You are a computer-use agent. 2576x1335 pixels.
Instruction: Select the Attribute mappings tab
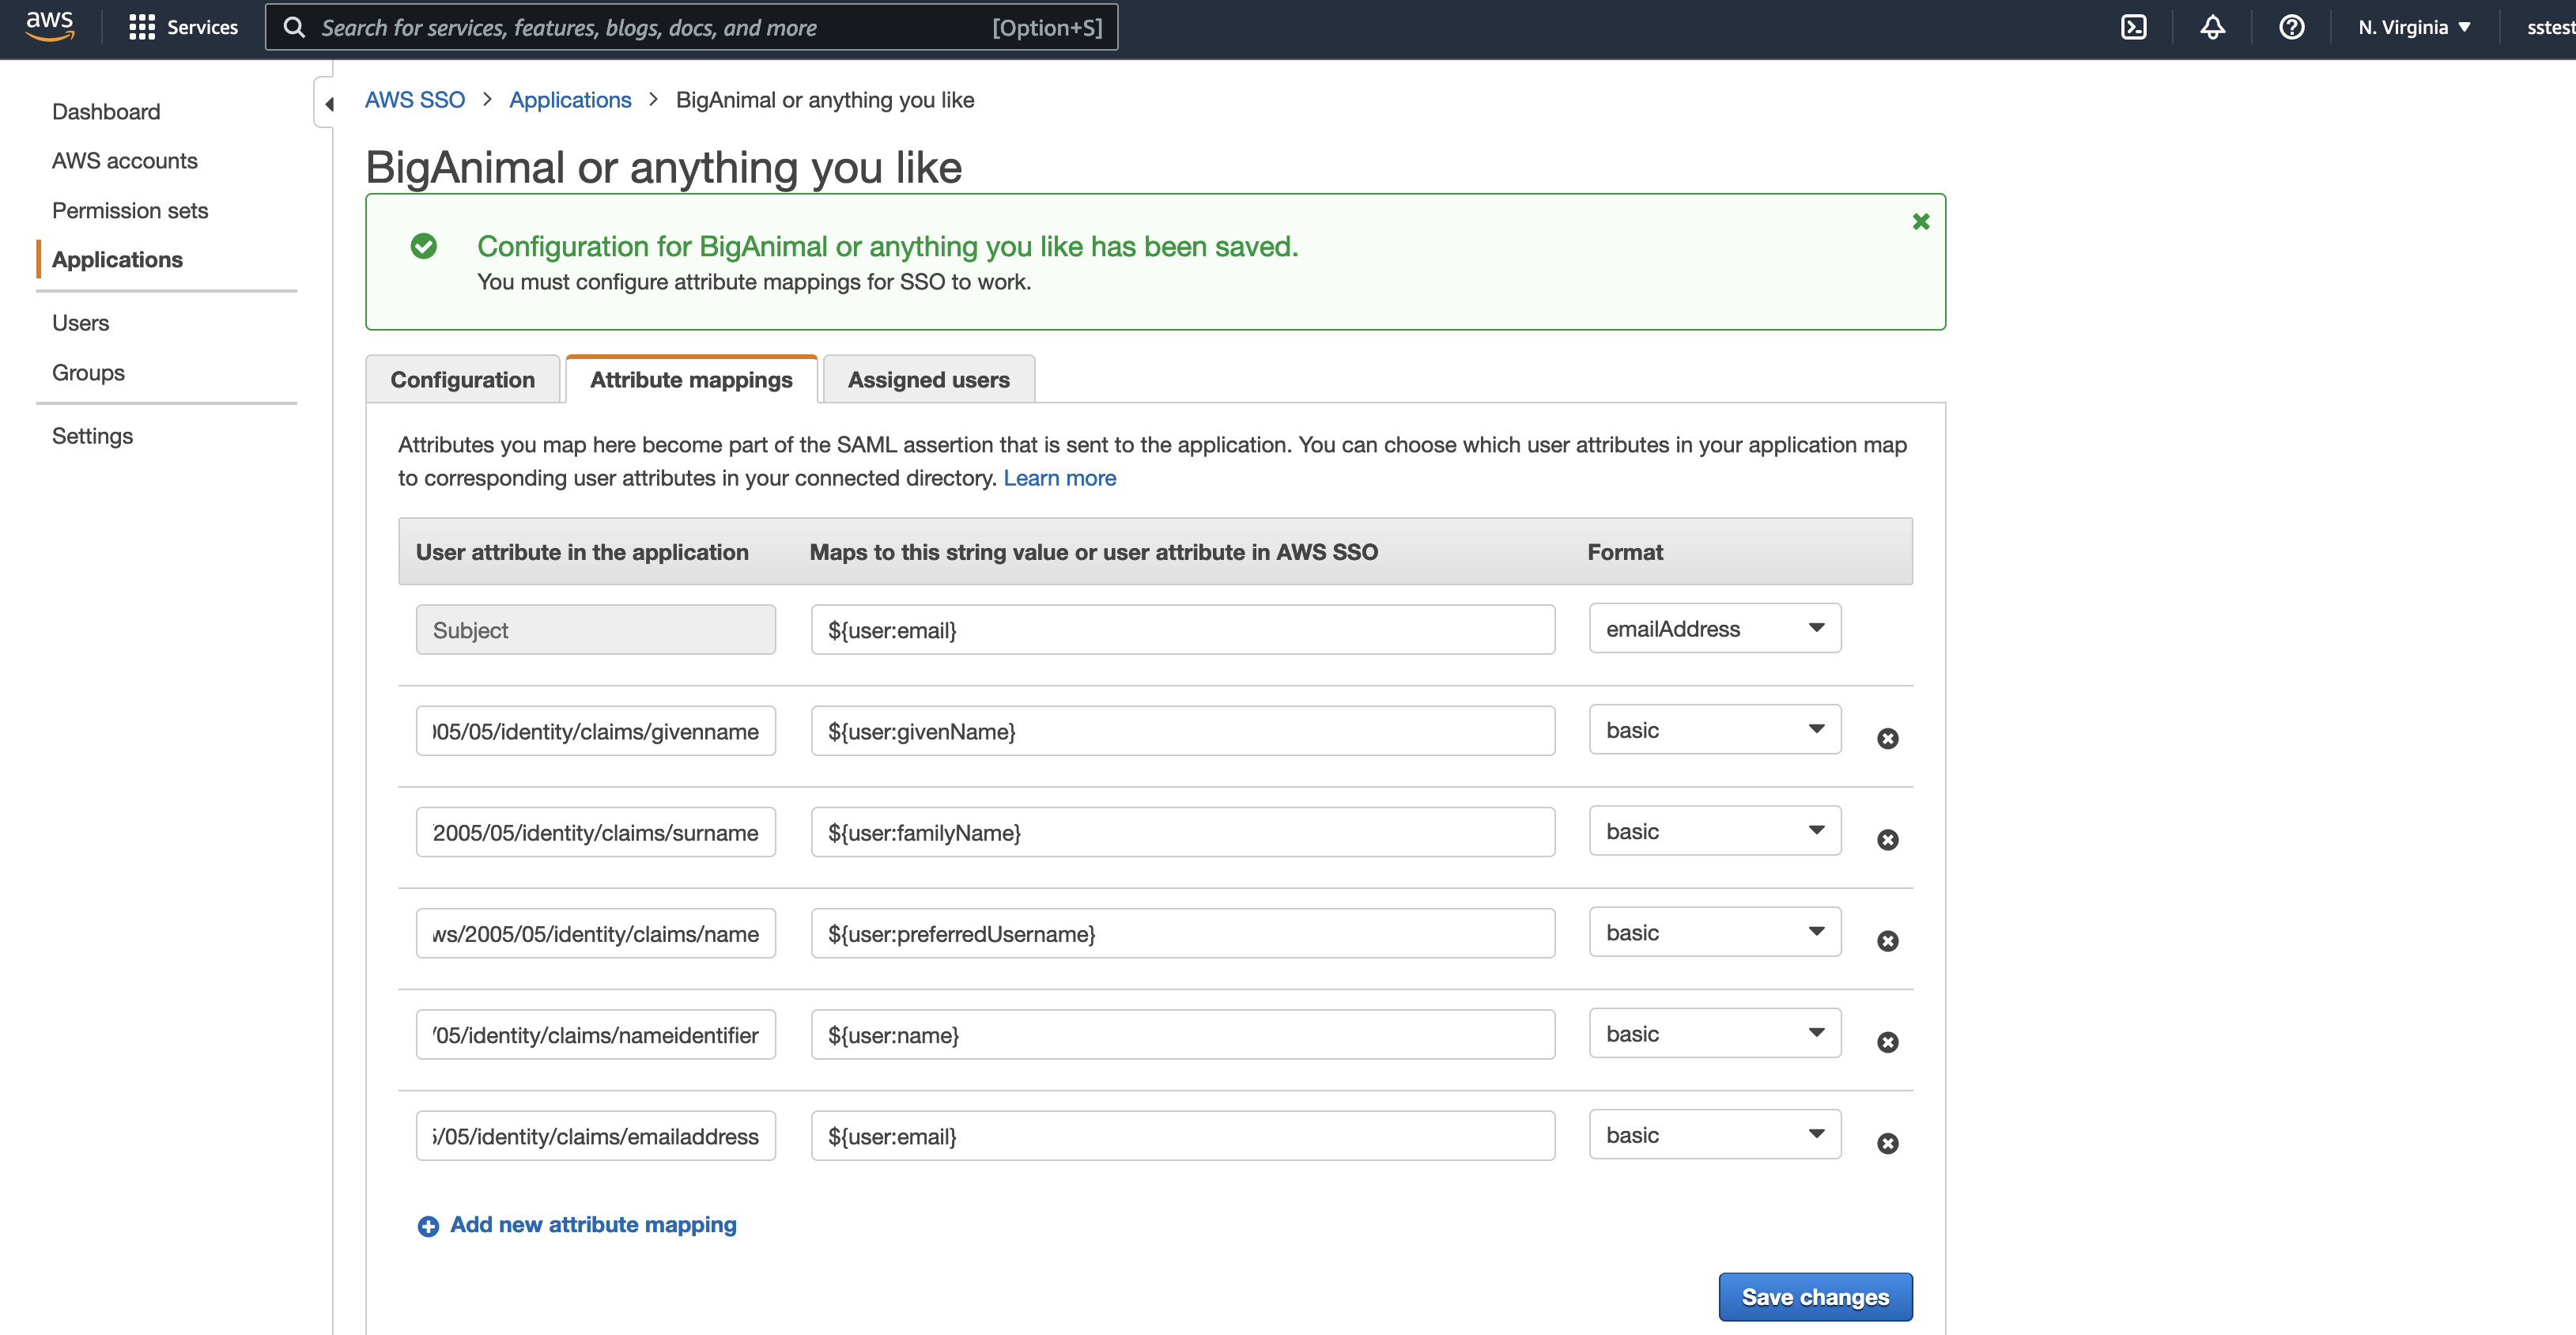click(x=691, y=380)
